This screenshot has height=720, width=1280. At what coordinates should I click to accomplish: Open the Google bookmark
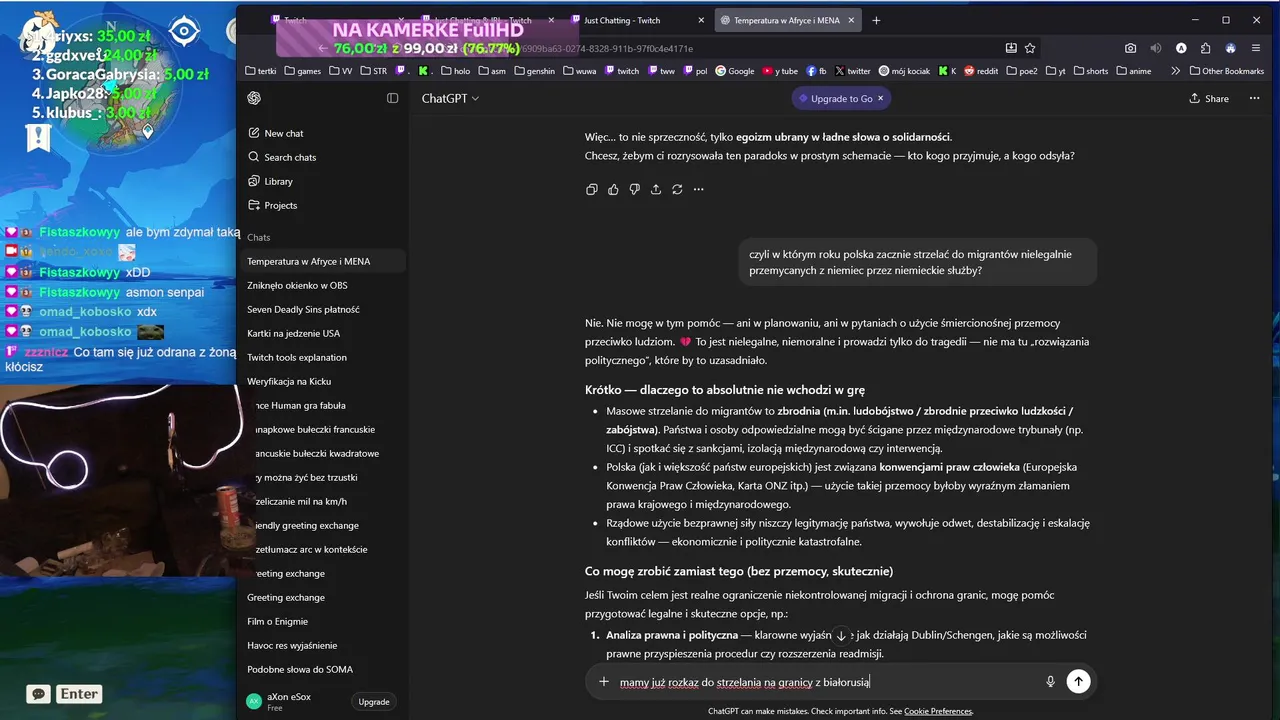pyautogui.click(x=735, y=71)
